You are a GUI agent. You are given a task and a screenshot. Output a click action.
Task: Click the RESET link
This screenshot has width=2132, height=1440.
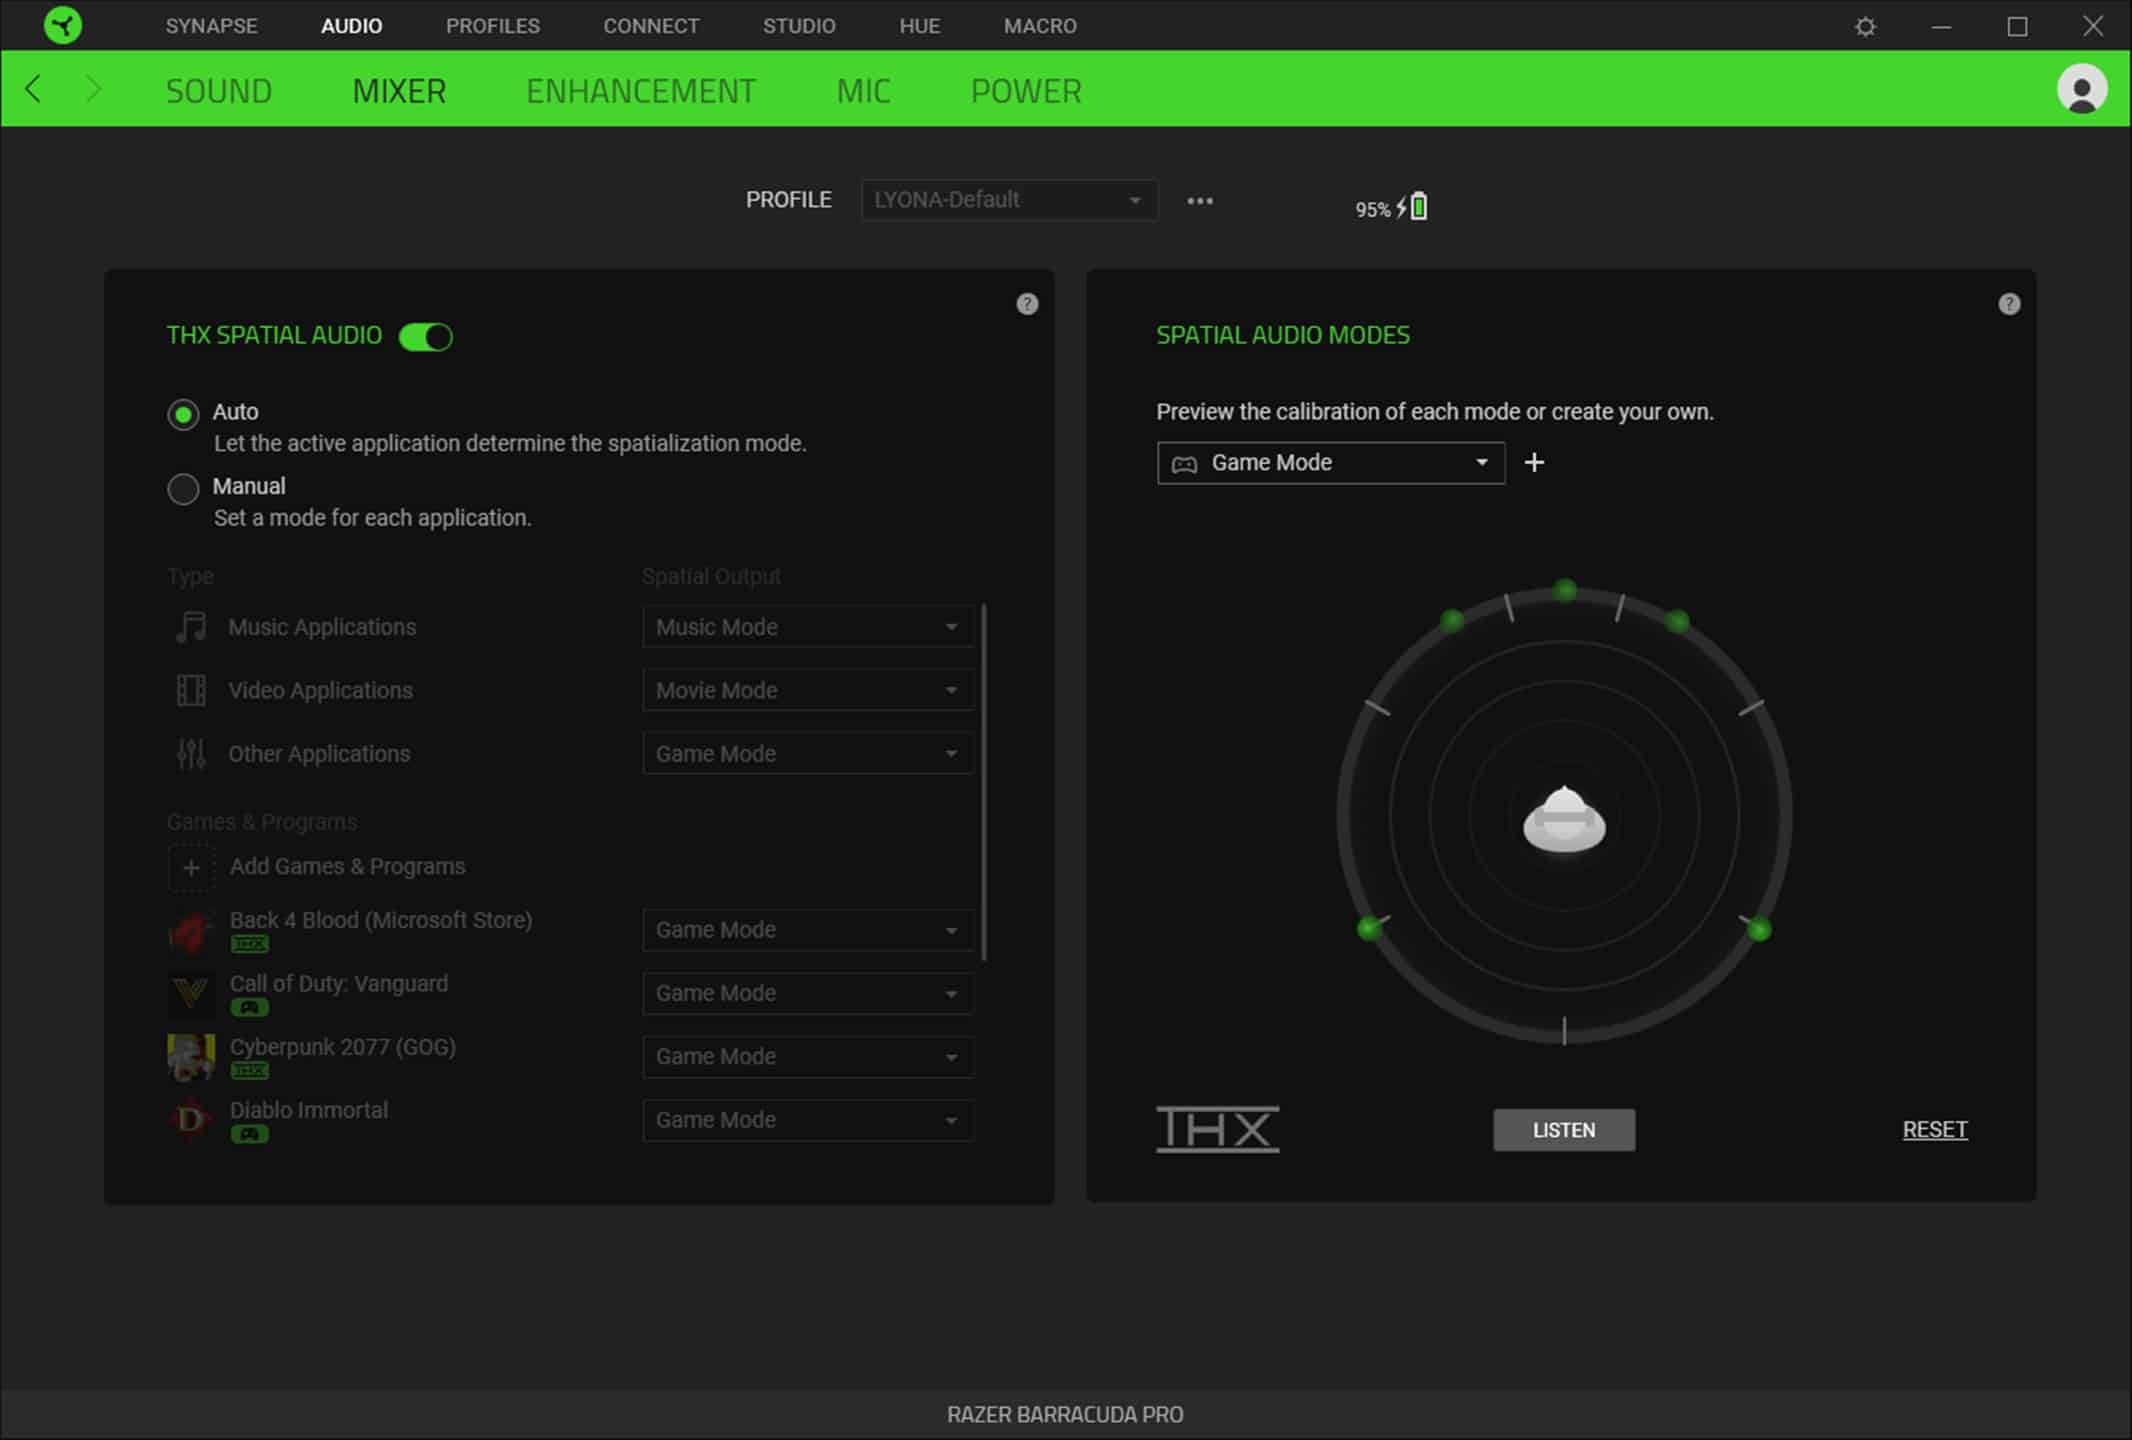pos(1935,1130)
